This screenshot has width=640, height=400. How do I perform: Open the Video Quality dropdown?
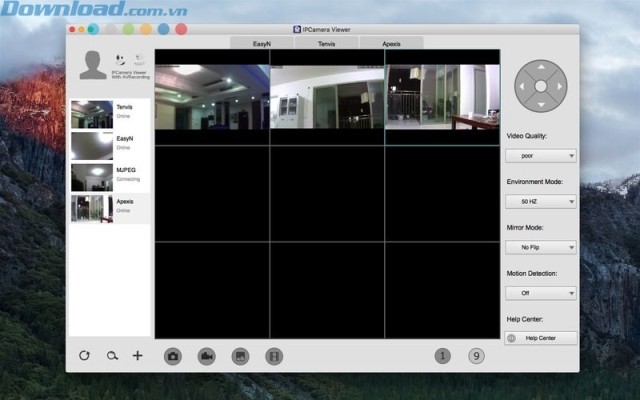[x=541, y=156]
